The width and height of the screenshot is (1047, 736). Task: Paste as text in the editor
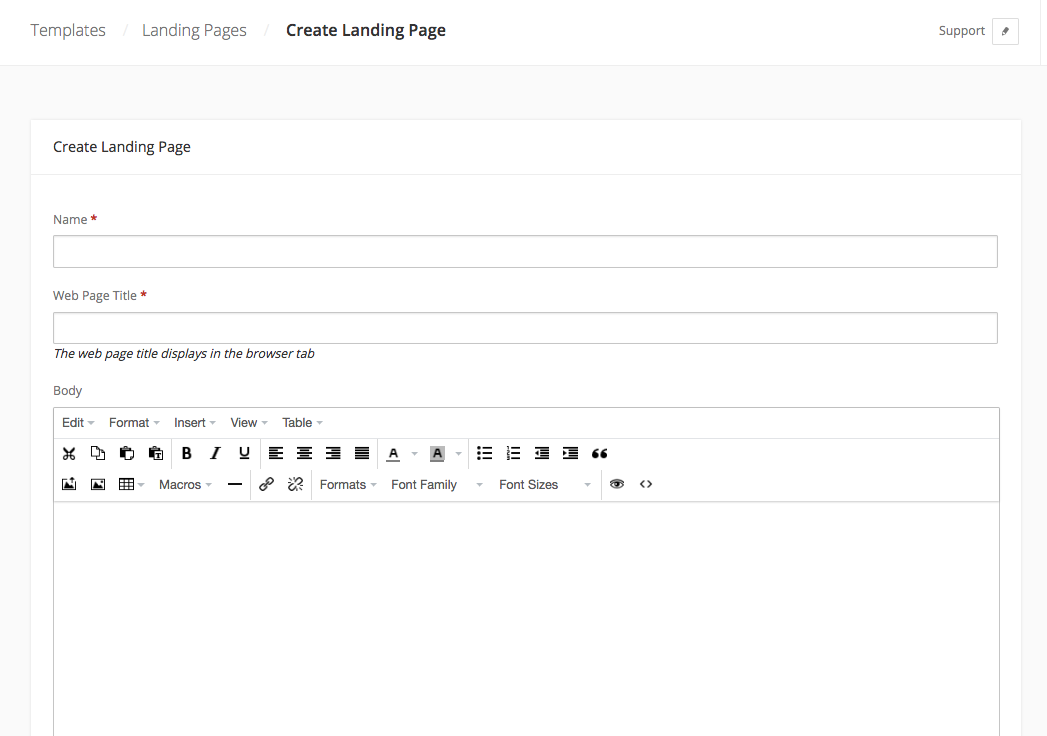click(155, 453)
